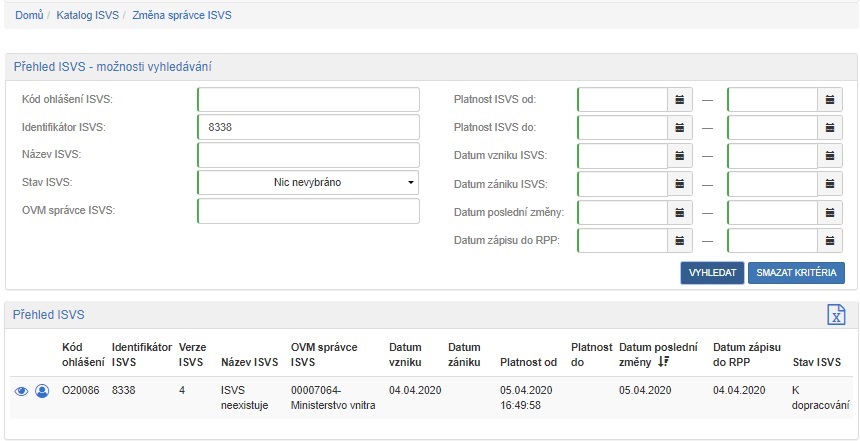Screen dimensions: 860x441
Task: Click the eye icon for record O20086
Action: click(x=21, y=391)
